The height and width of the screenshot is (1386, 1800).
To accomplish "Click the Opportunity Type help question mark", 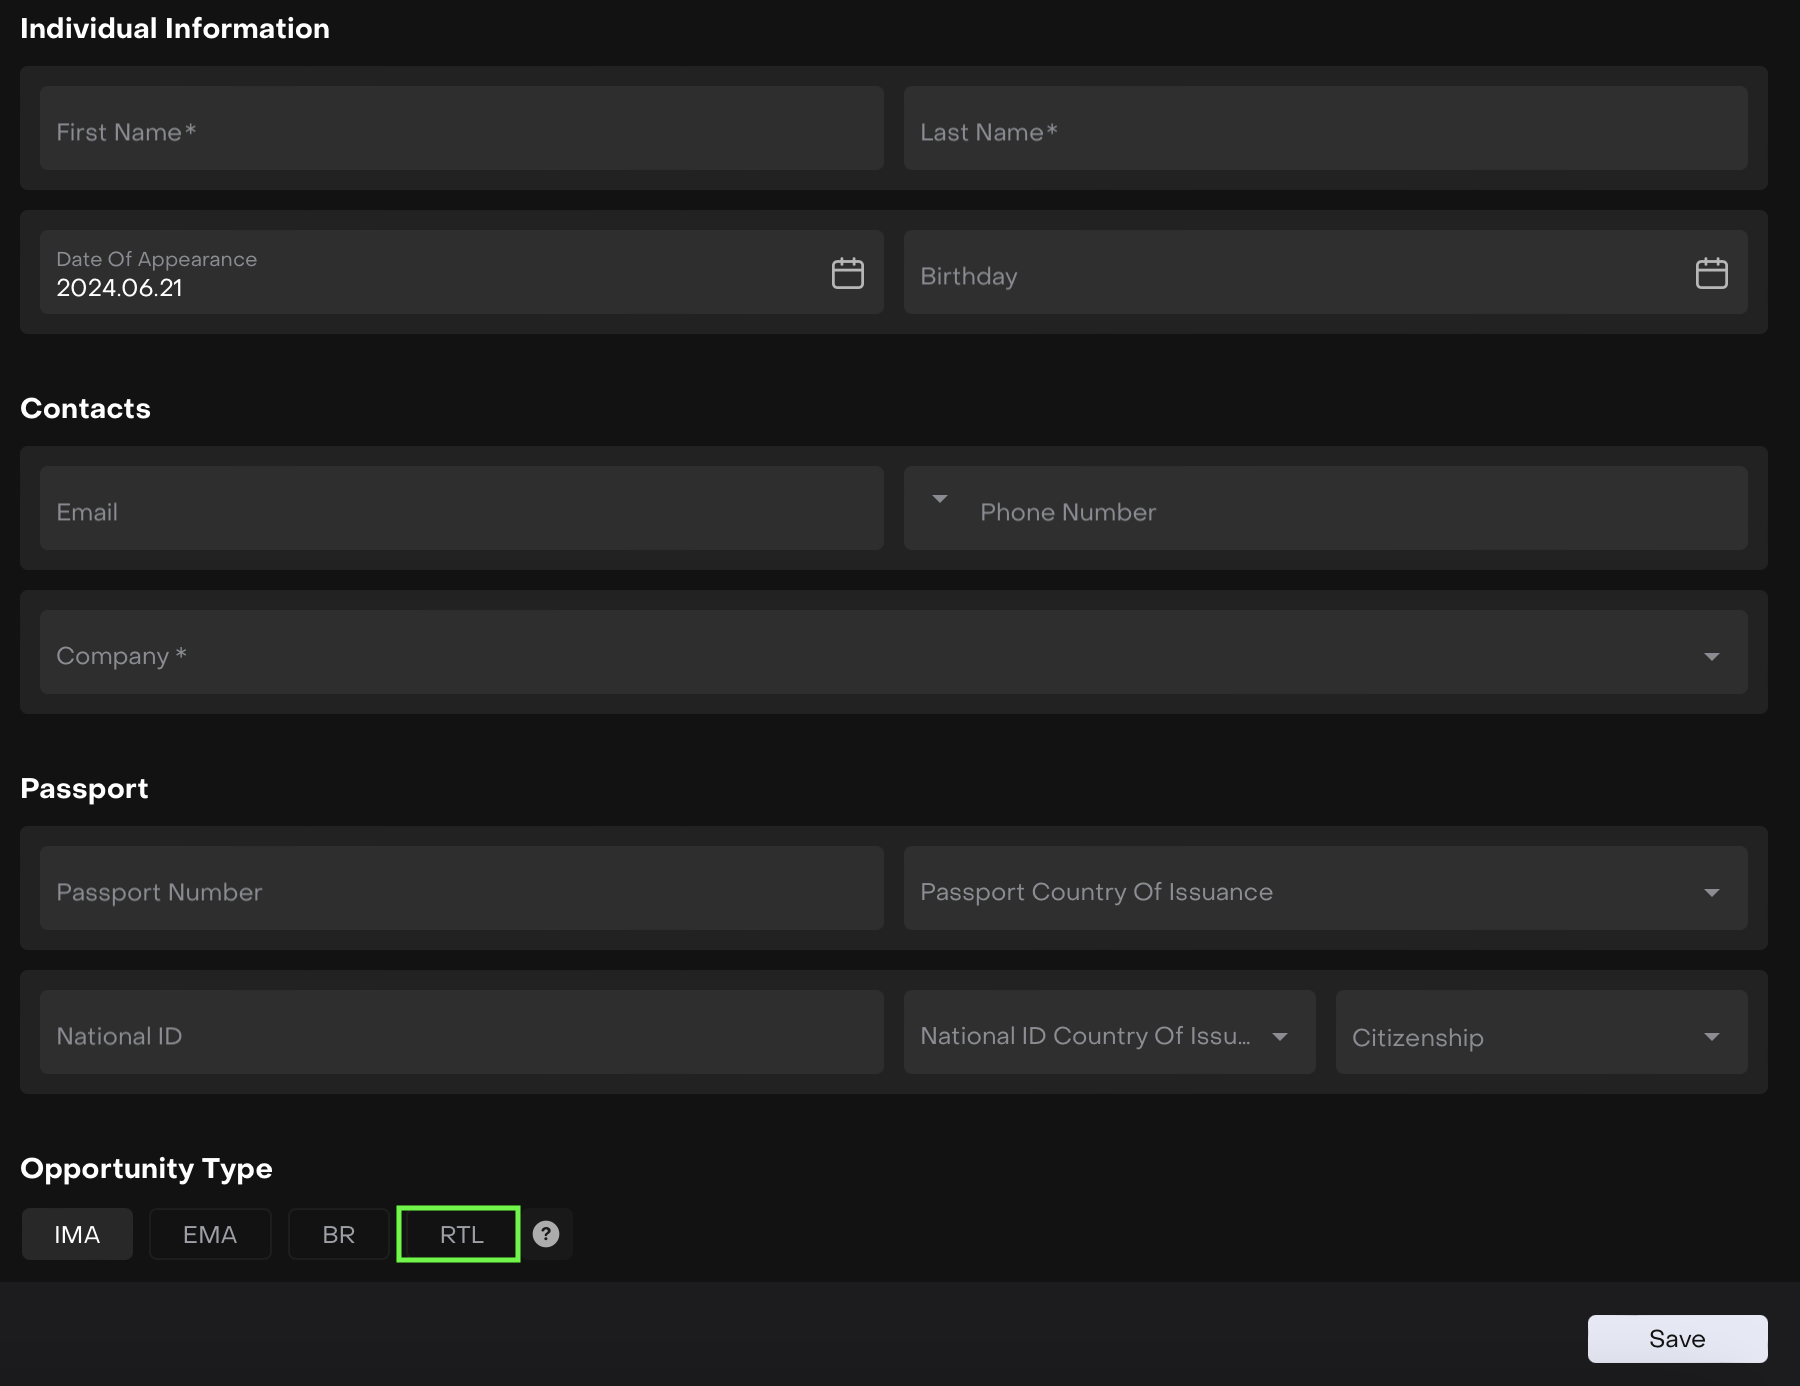I will pyautogui.click(x=546, y=1234).
